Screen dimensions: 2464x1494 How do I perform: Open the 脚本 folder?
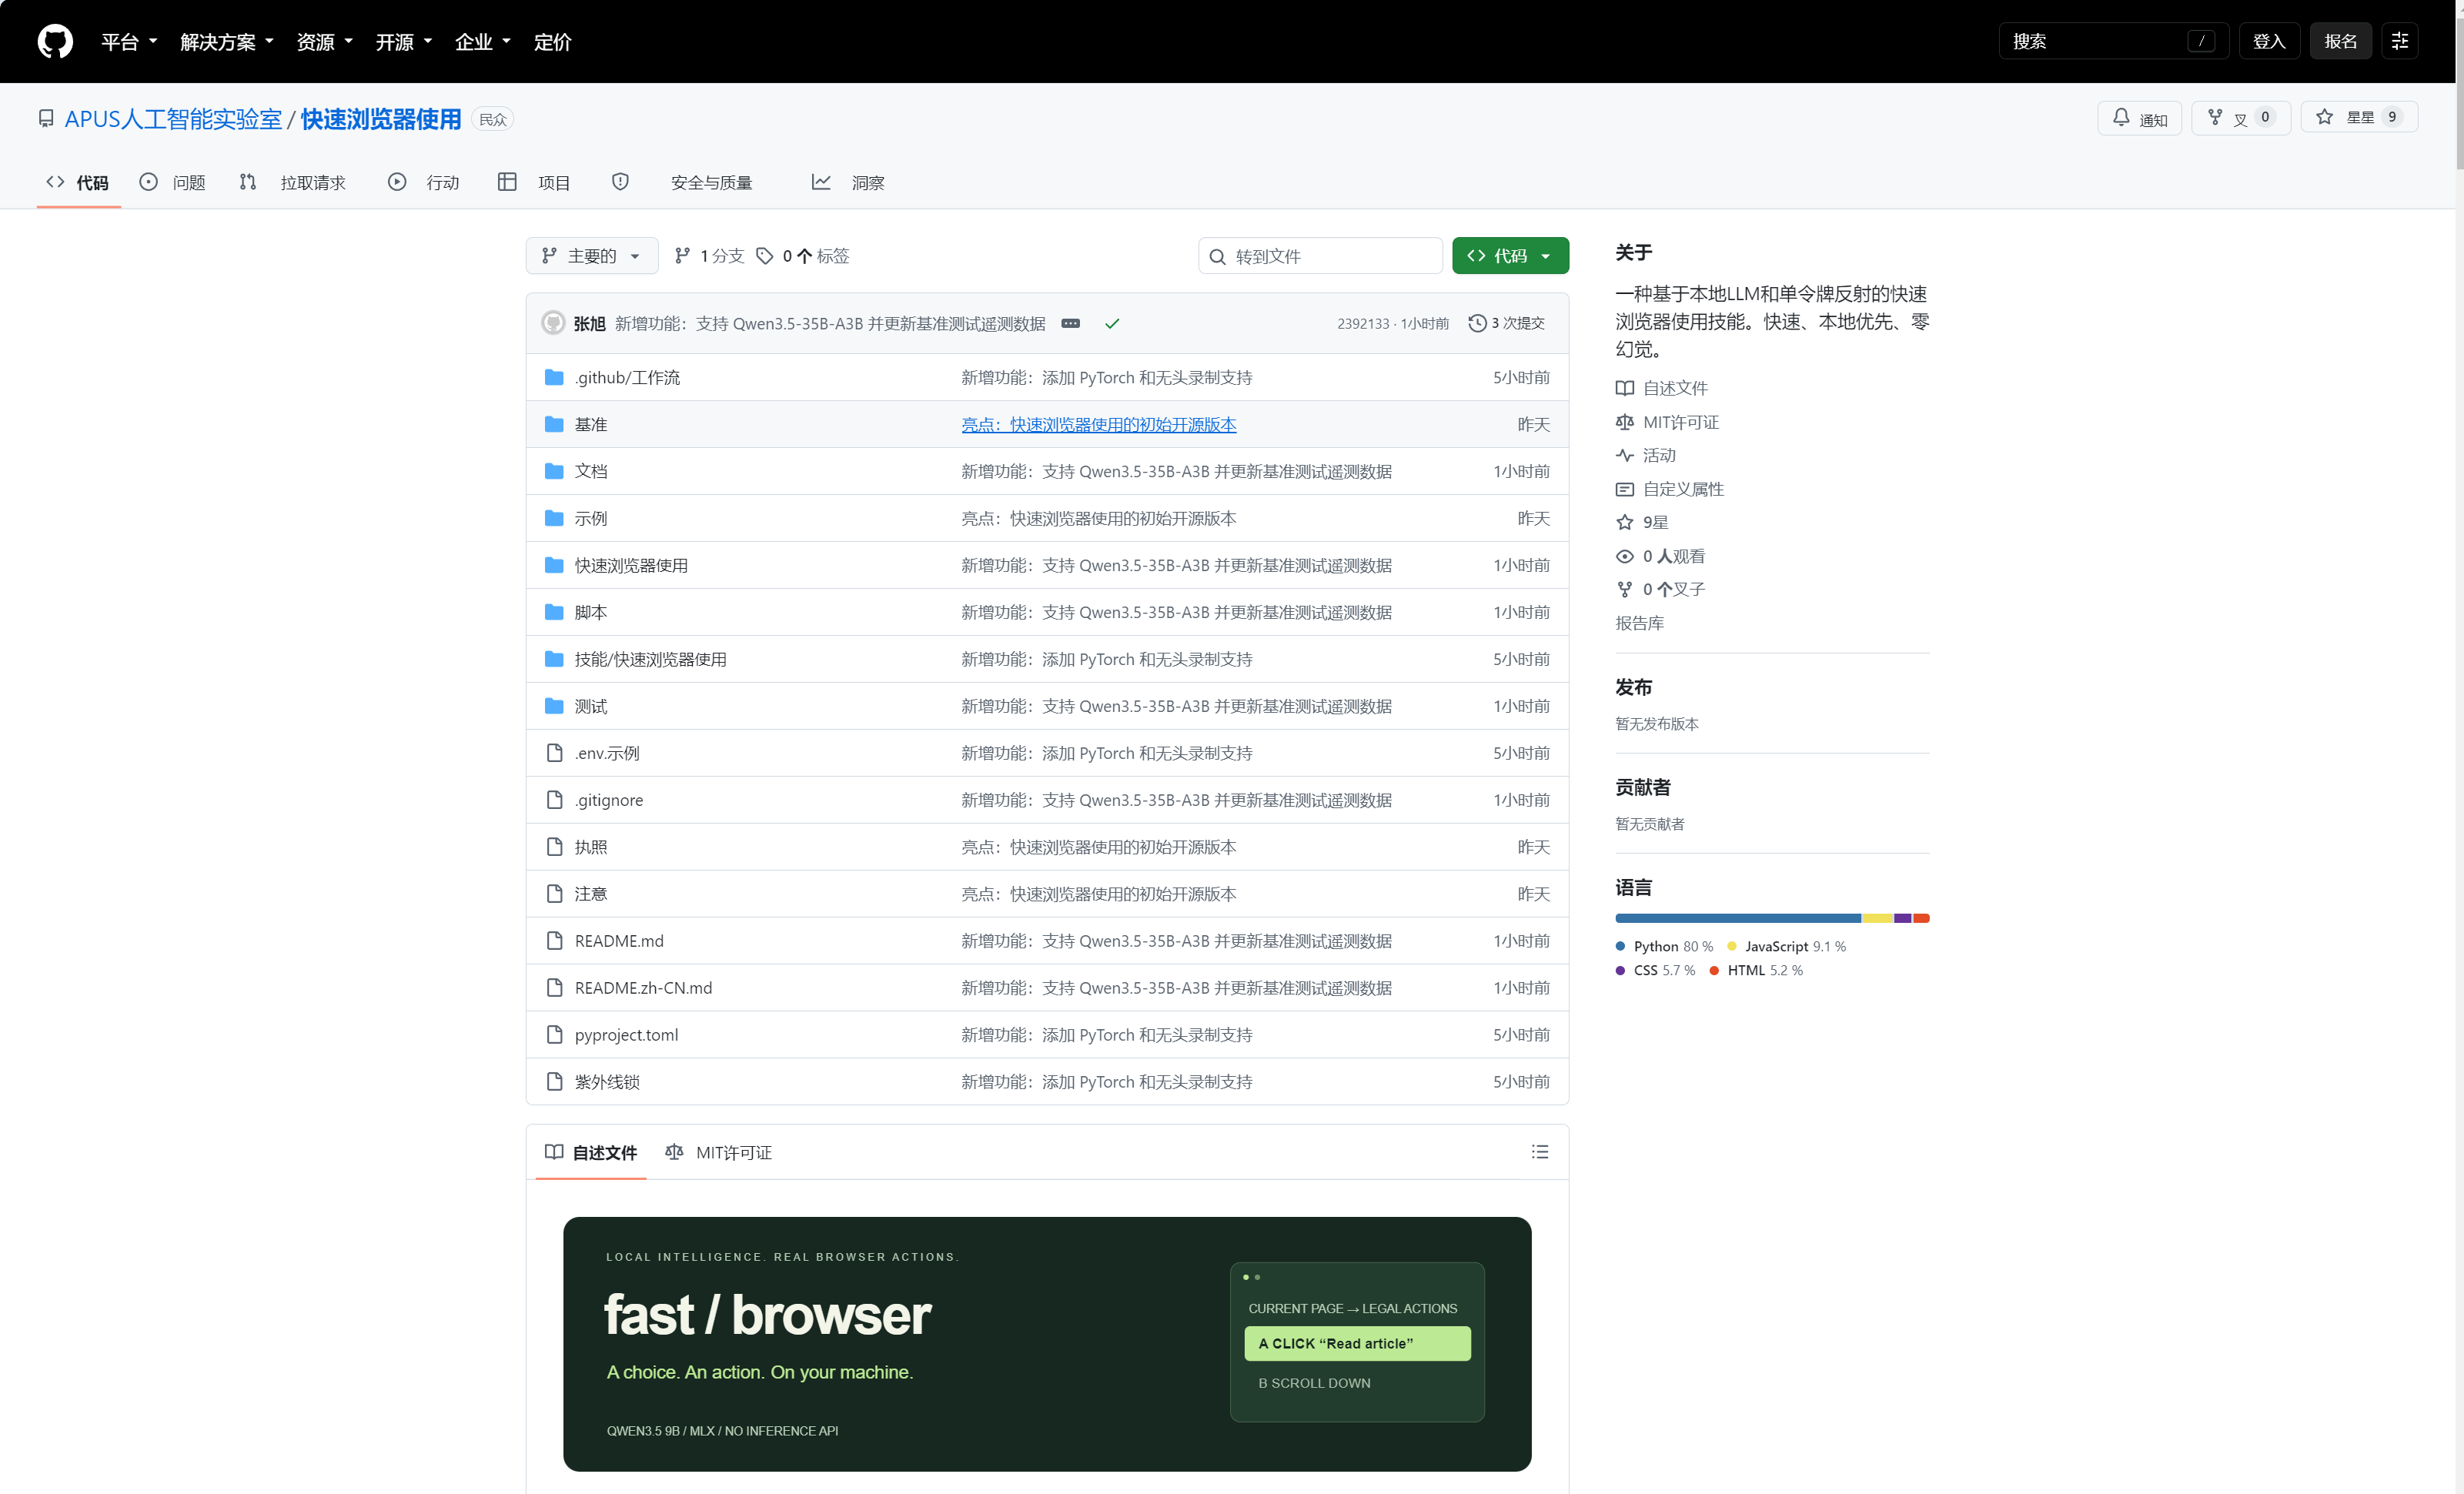pos(591,612)
